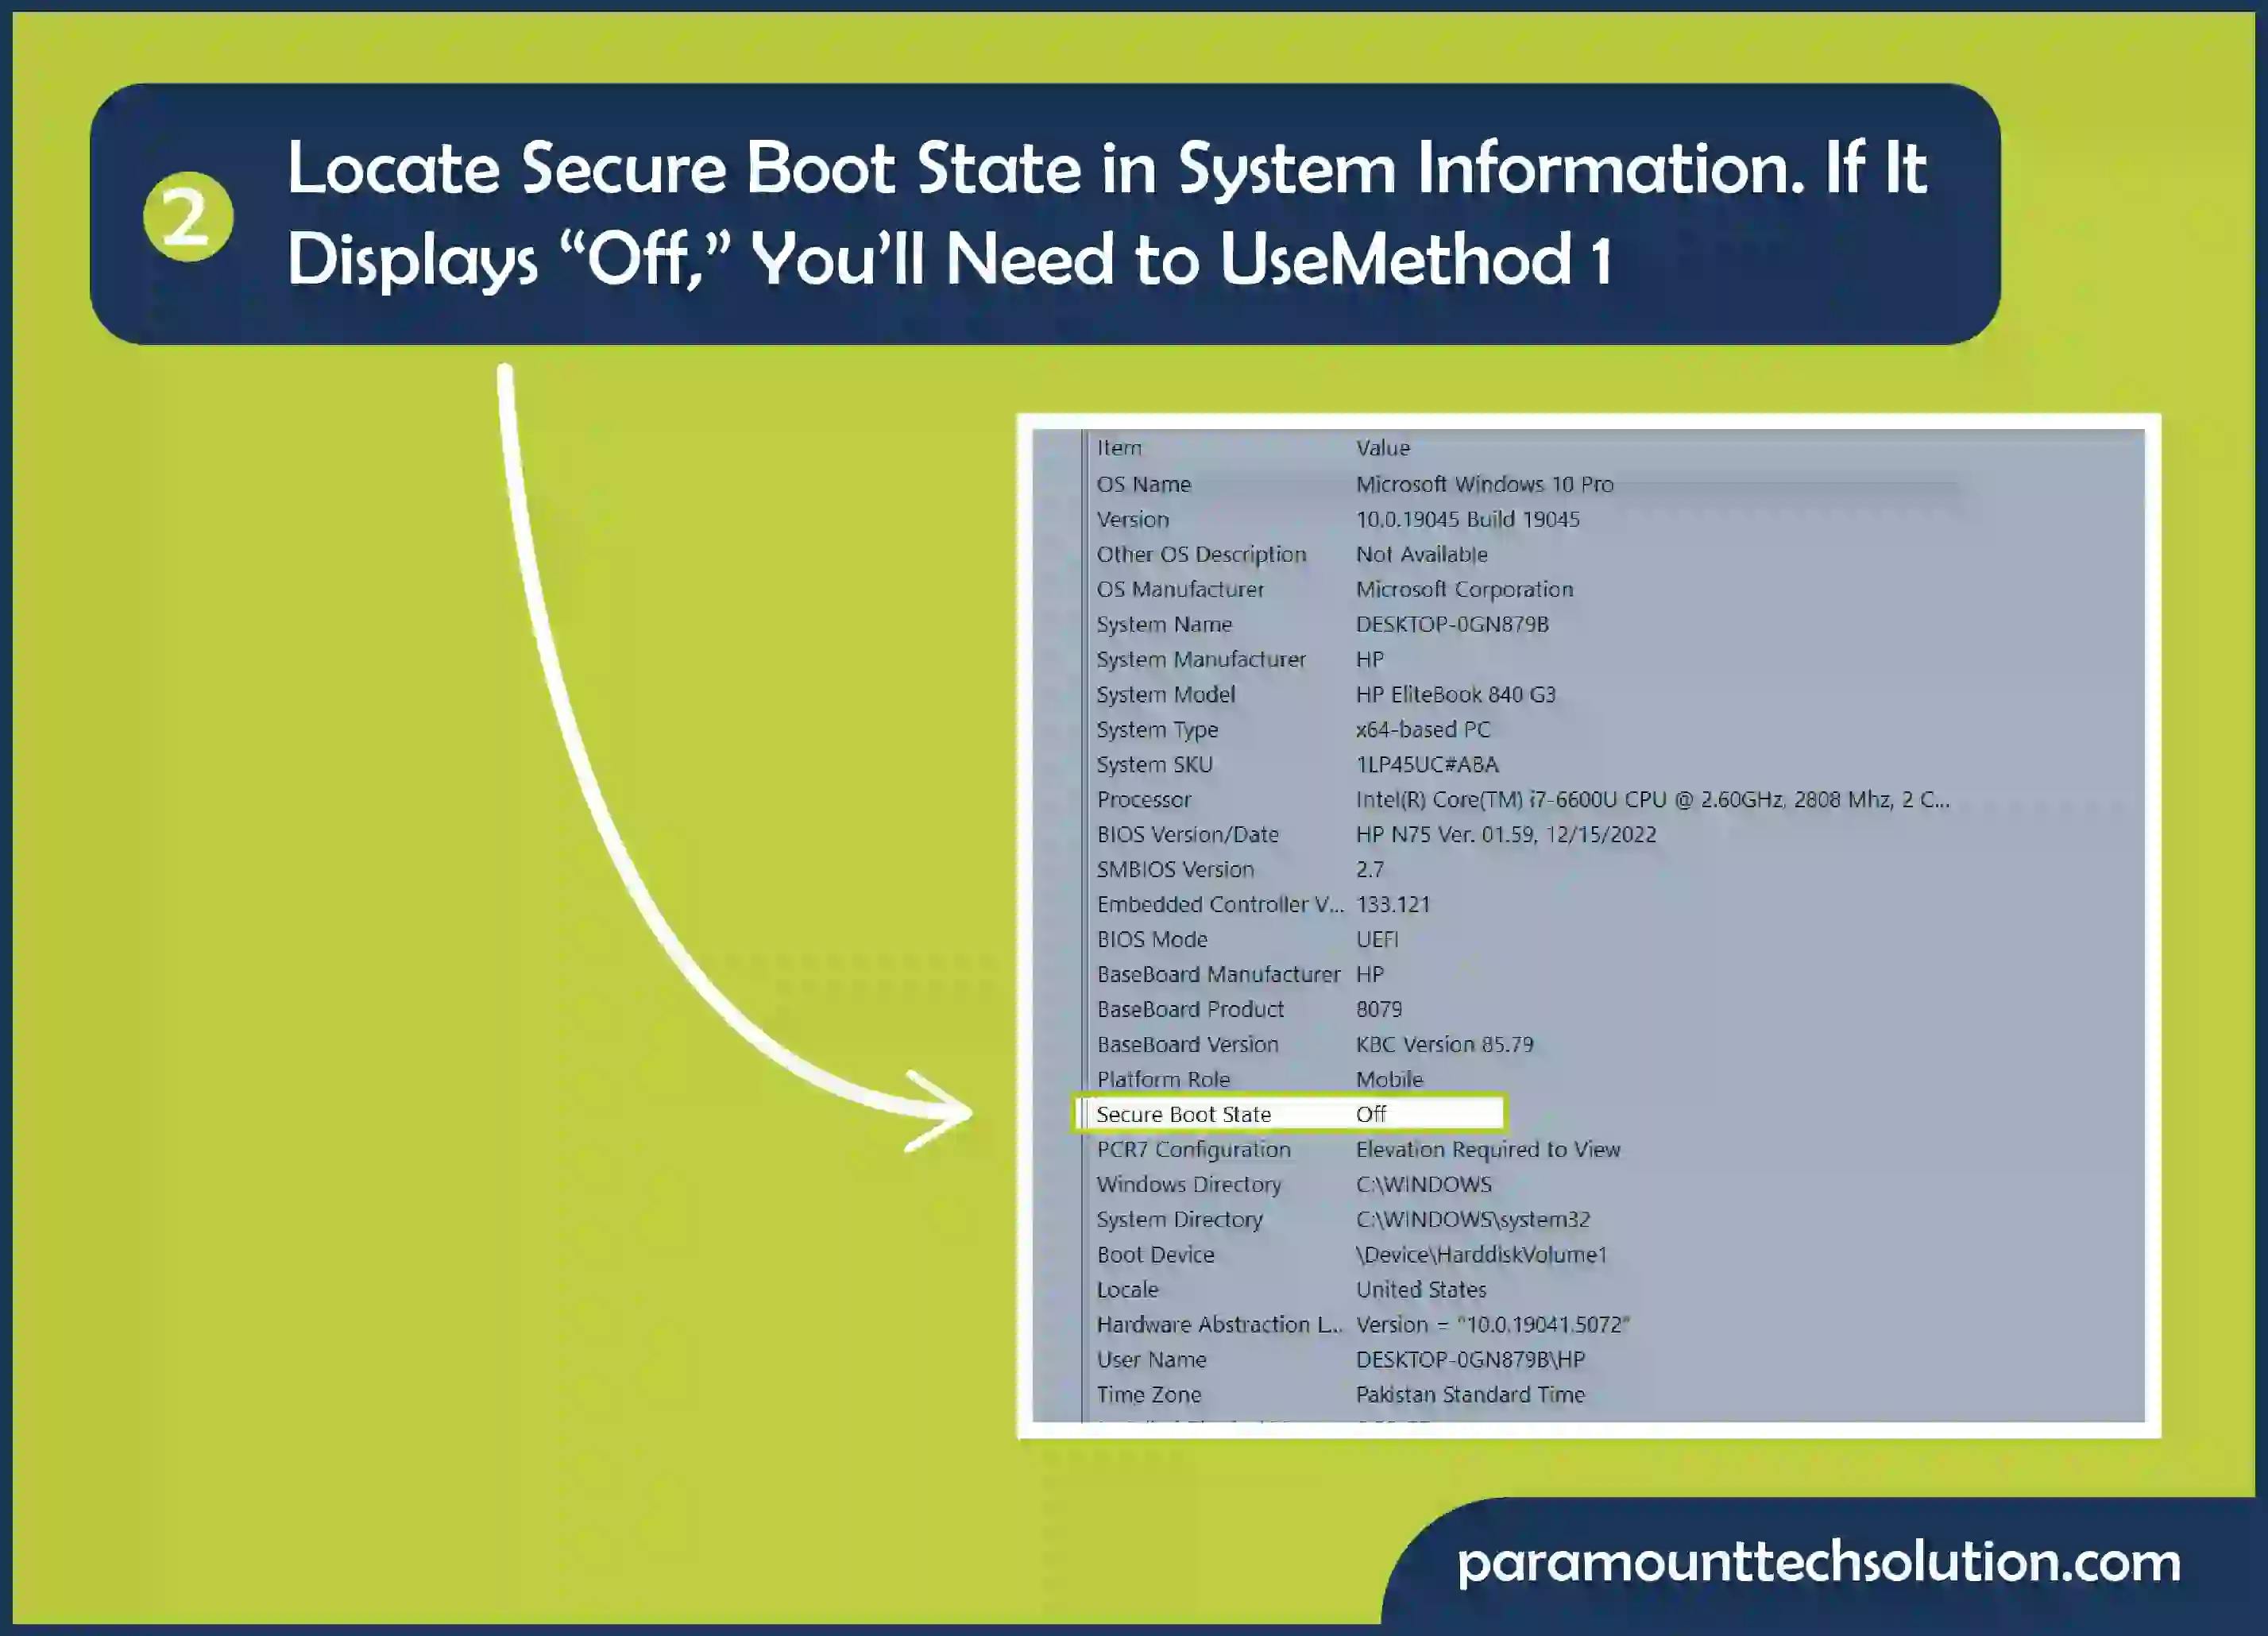2268x1636 pixels.
Task: Click the value 1LP45UC#ABA
Action: point(1427,764)
